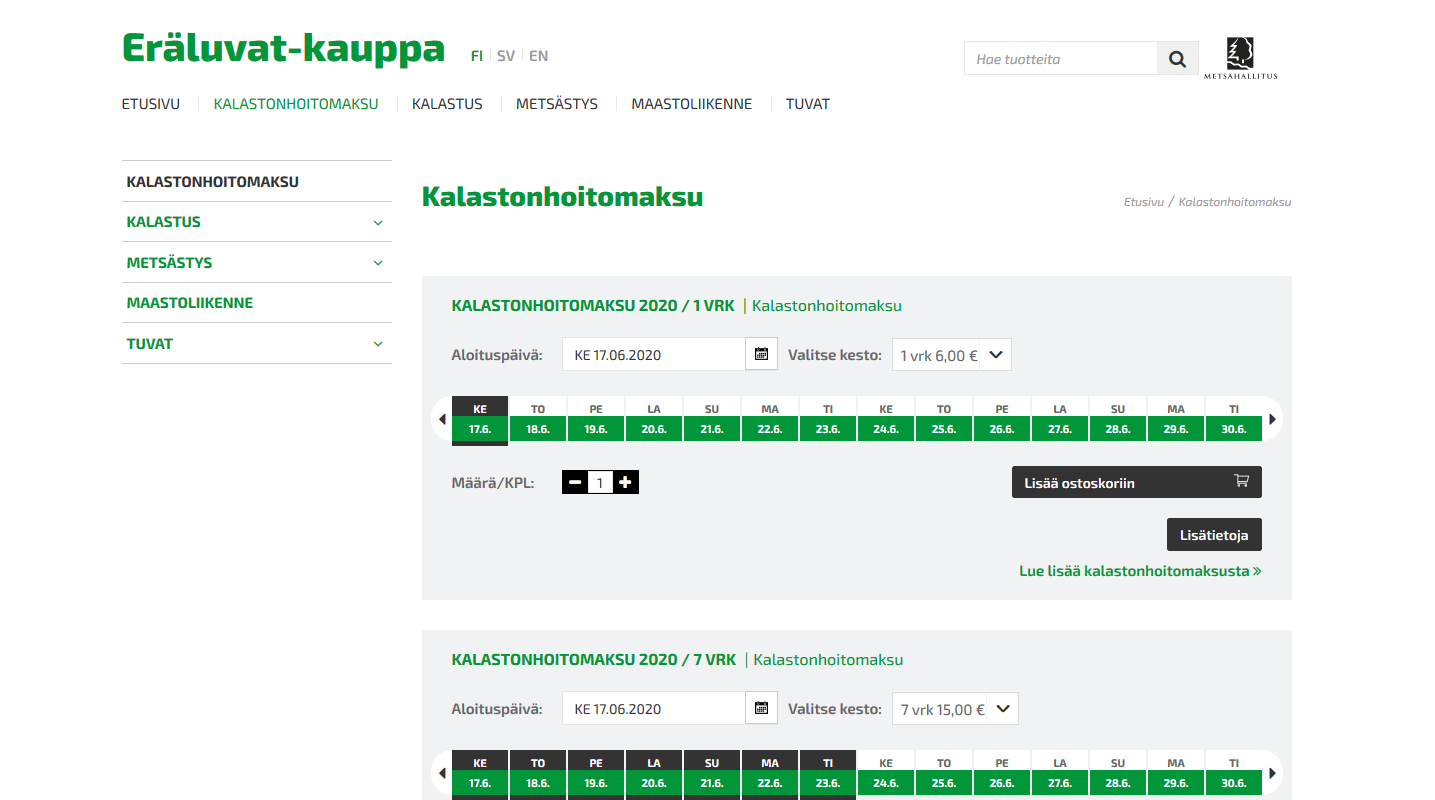Screen dimensions: 1435x800
Task: Select LA 20.6. in 1 VRK calendar
Action: (654, 419)
